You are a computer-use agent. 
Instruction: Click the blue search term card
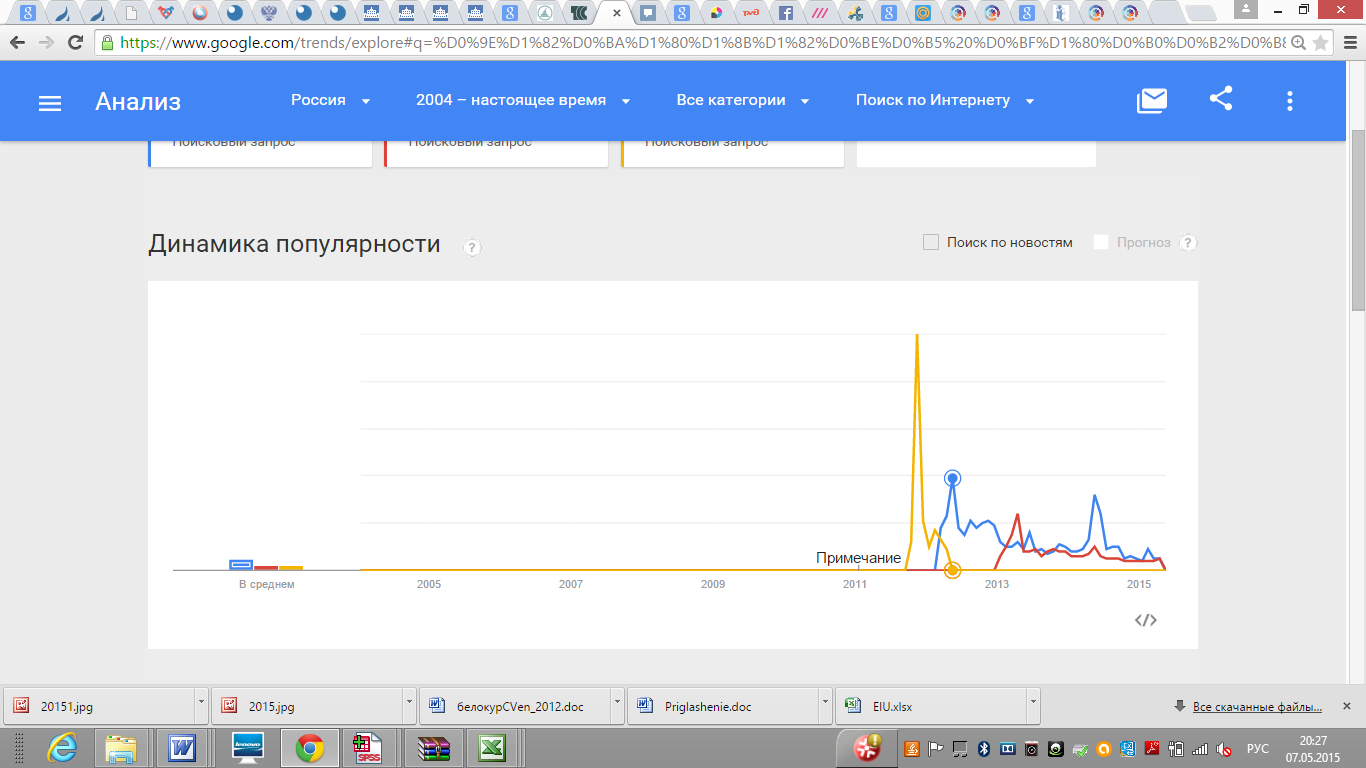coord(260,153)
